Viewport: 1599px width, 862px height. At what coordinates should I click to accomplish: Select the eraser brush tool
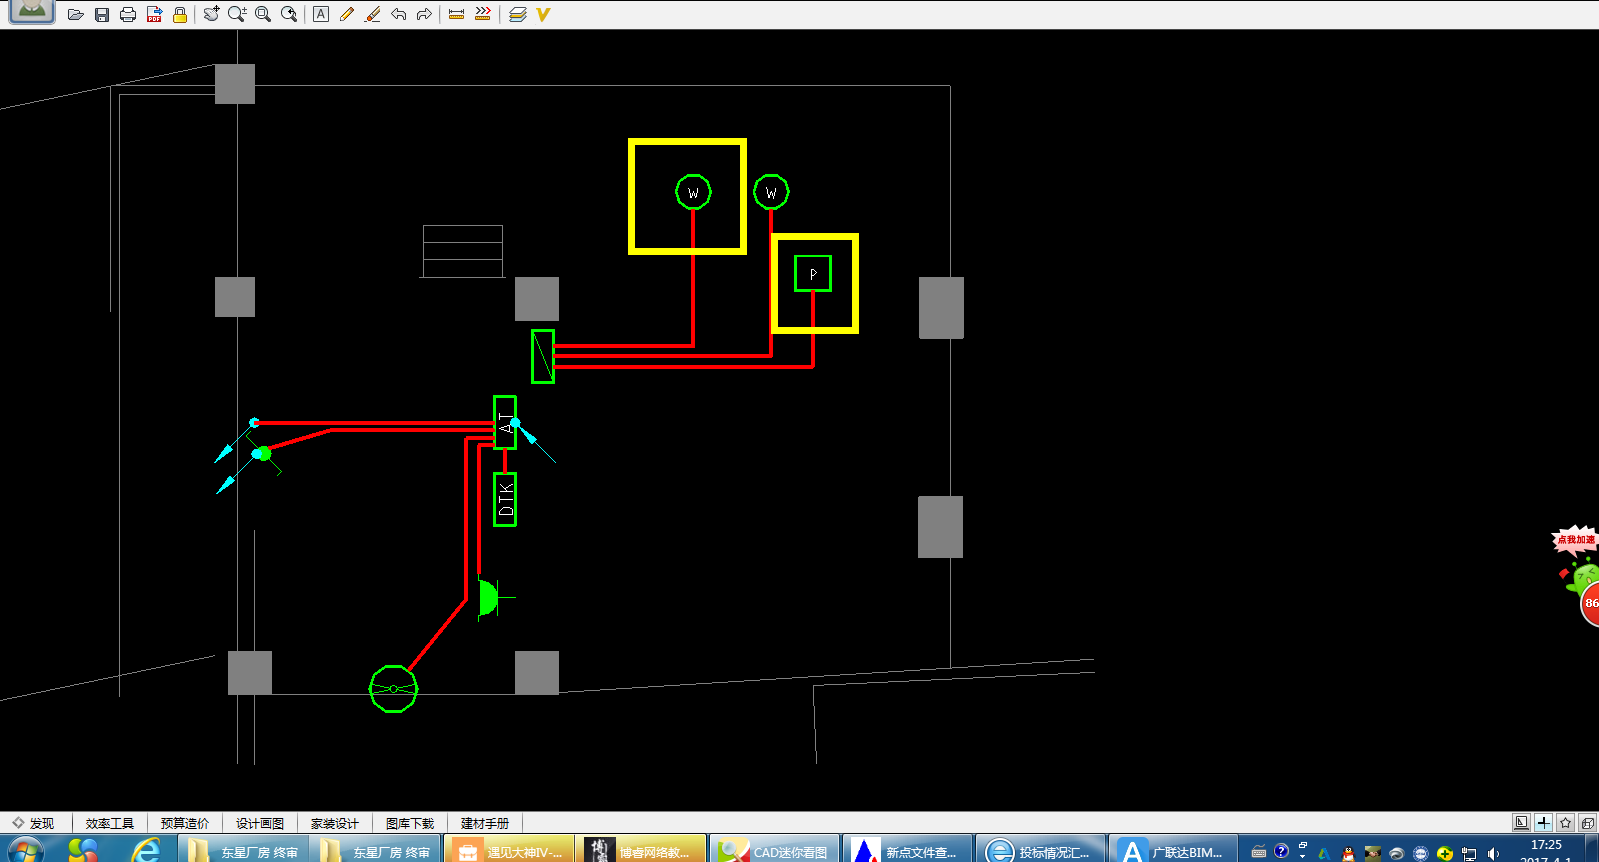pyautogui.click(x=372, y=14)
